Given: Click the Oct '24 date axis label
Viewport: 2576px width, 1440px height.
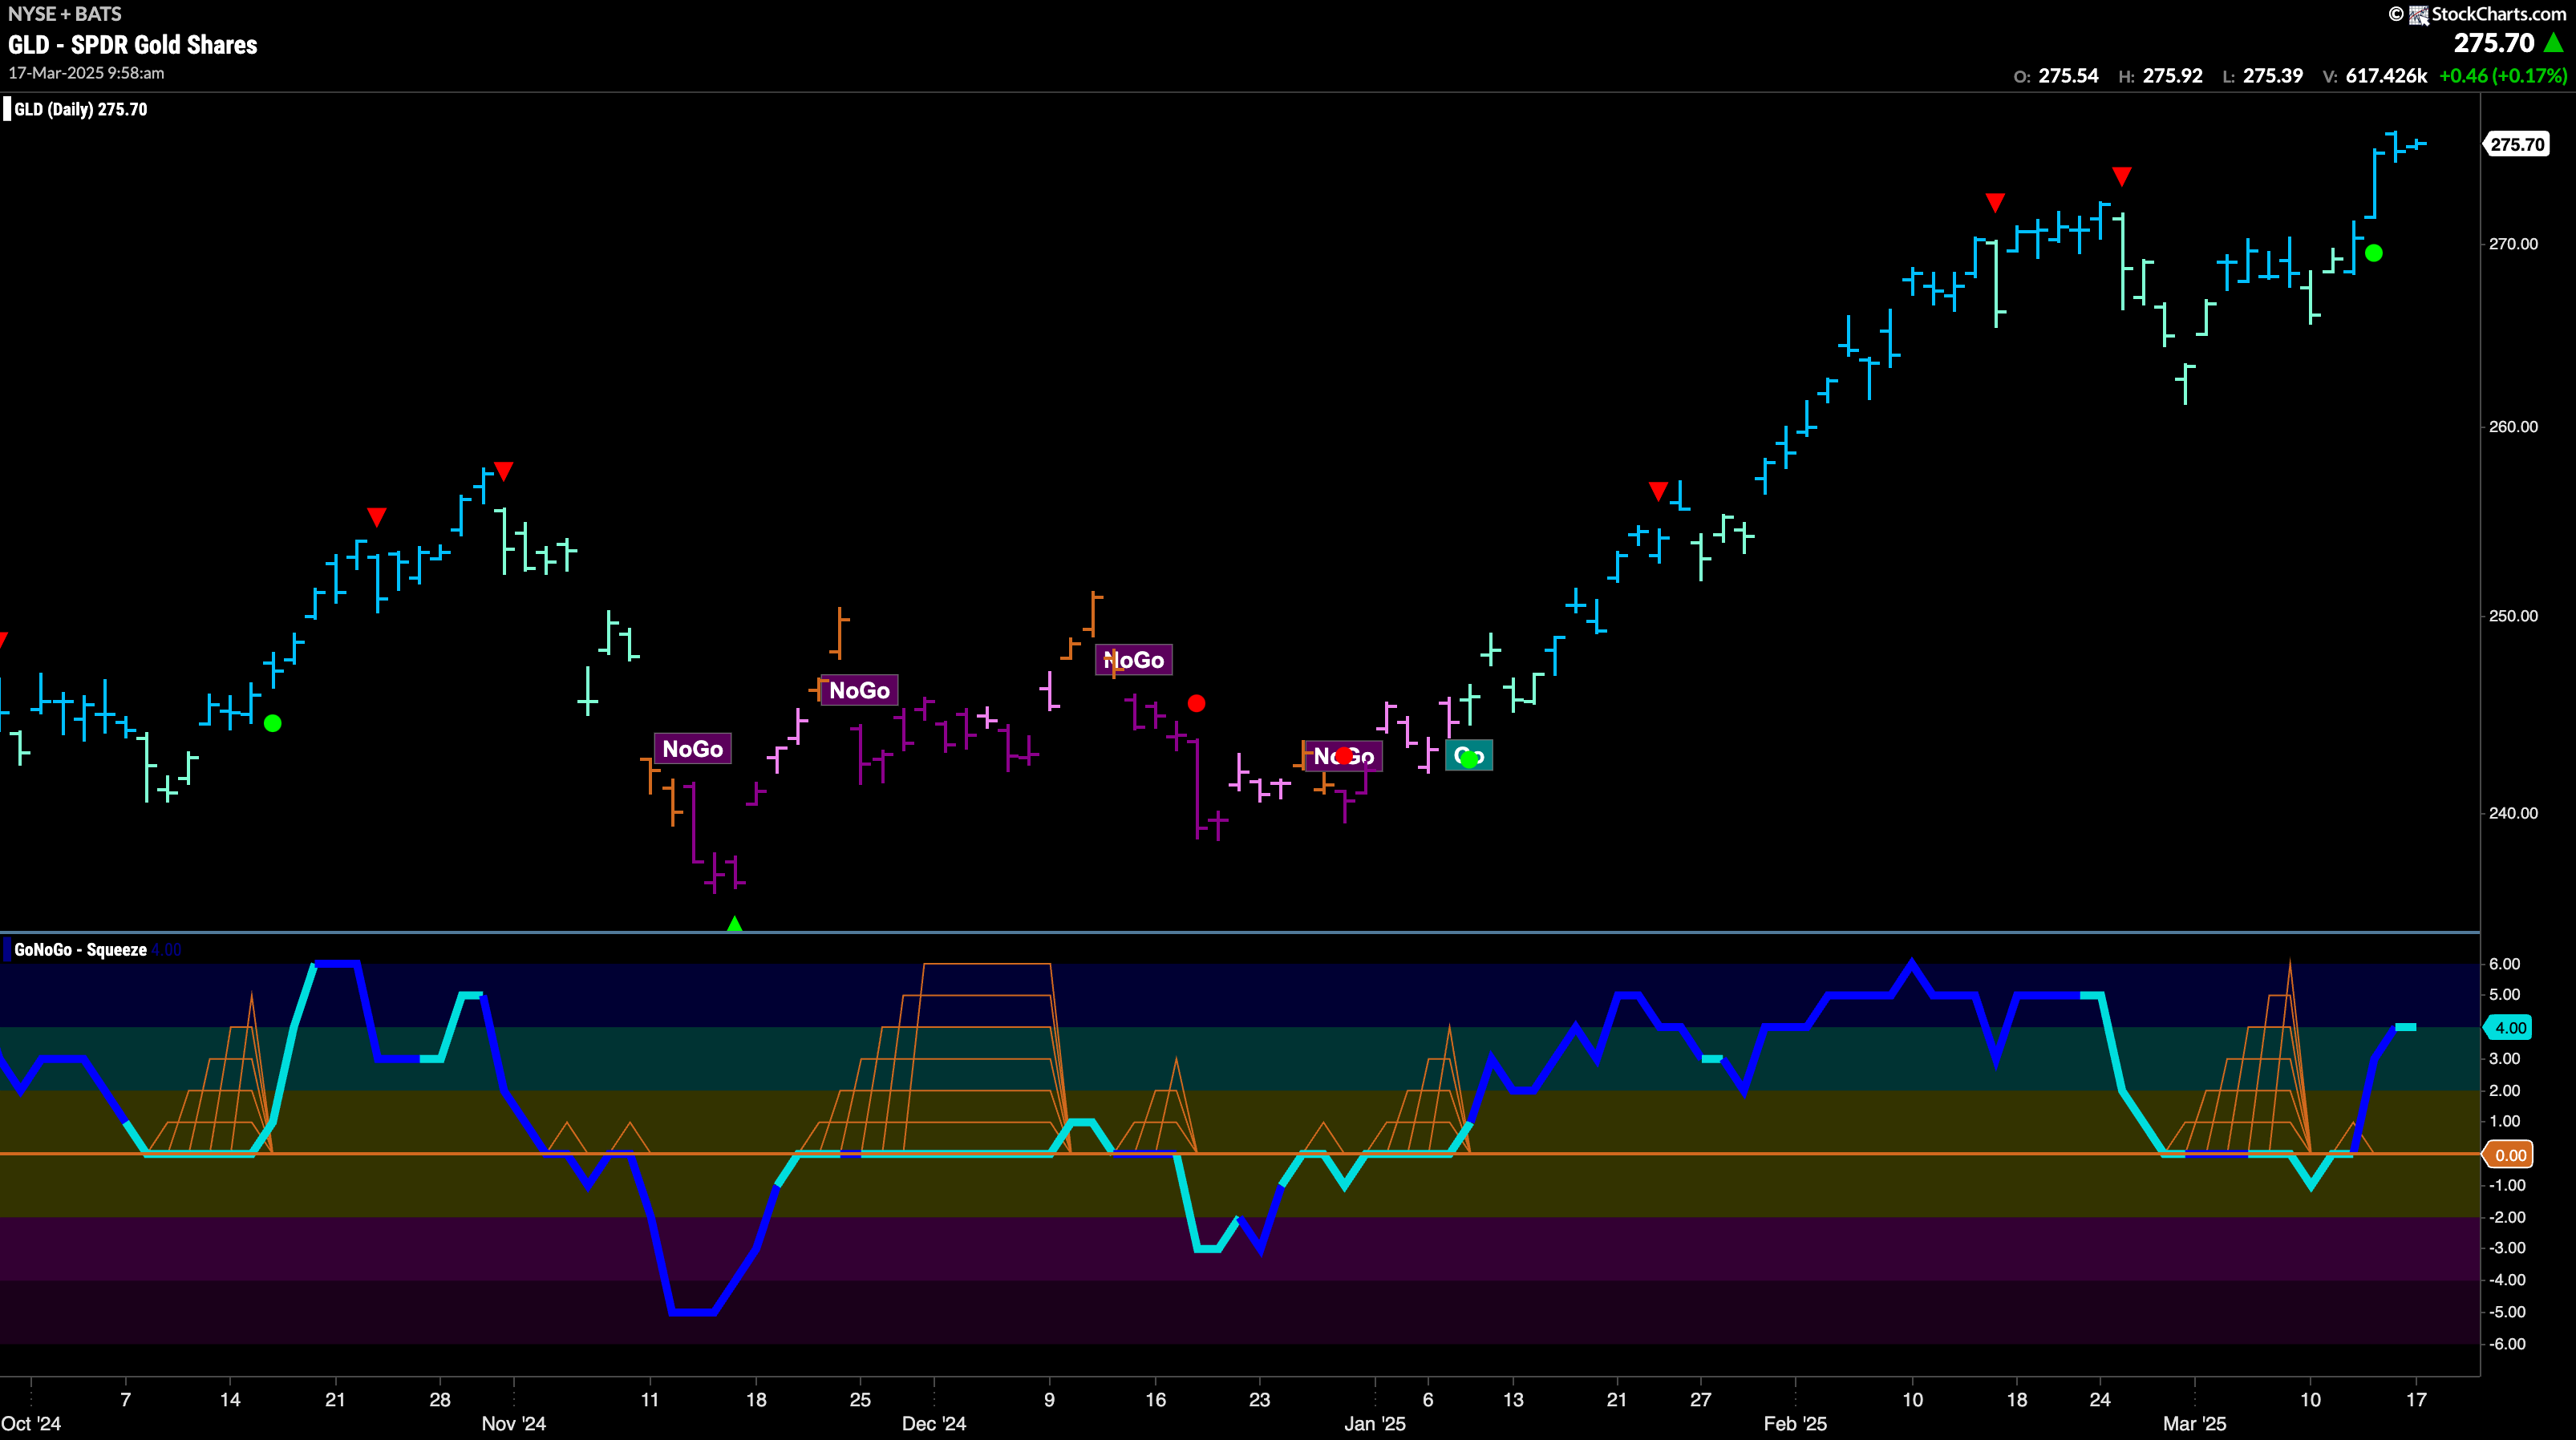Looking at the screenshot, I should click(31, 1424).
